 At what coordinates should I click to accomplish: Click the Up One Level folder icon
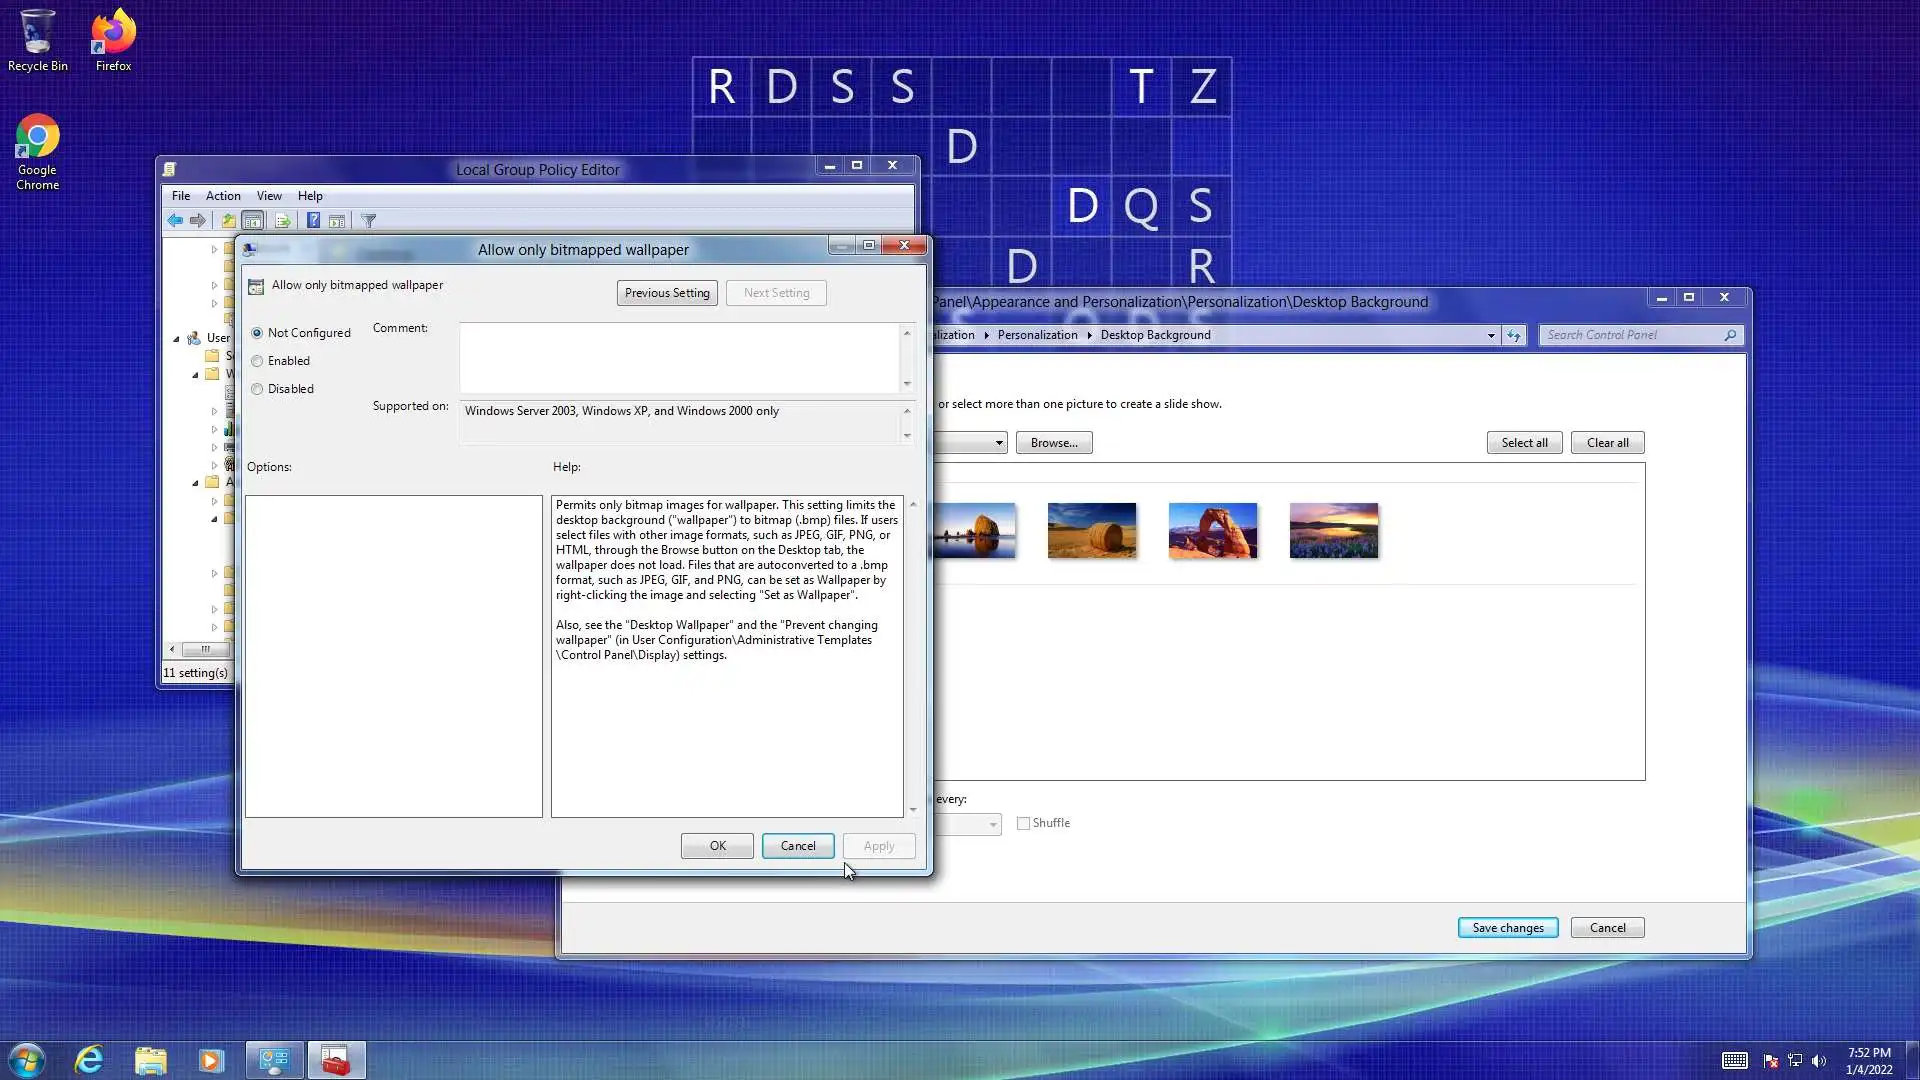(x=228, y=221)
